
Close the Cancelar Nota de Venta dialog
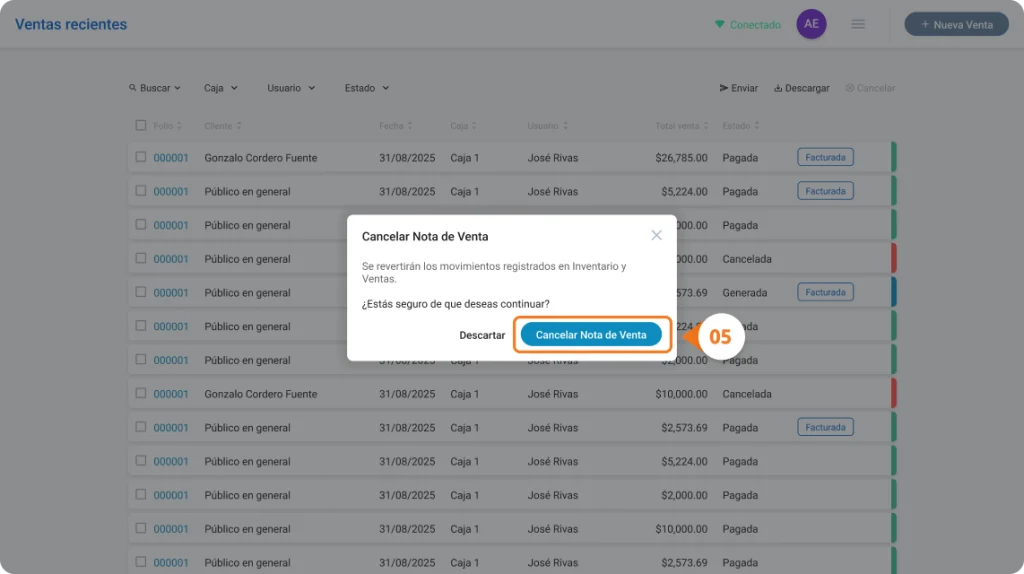(656, 235)
